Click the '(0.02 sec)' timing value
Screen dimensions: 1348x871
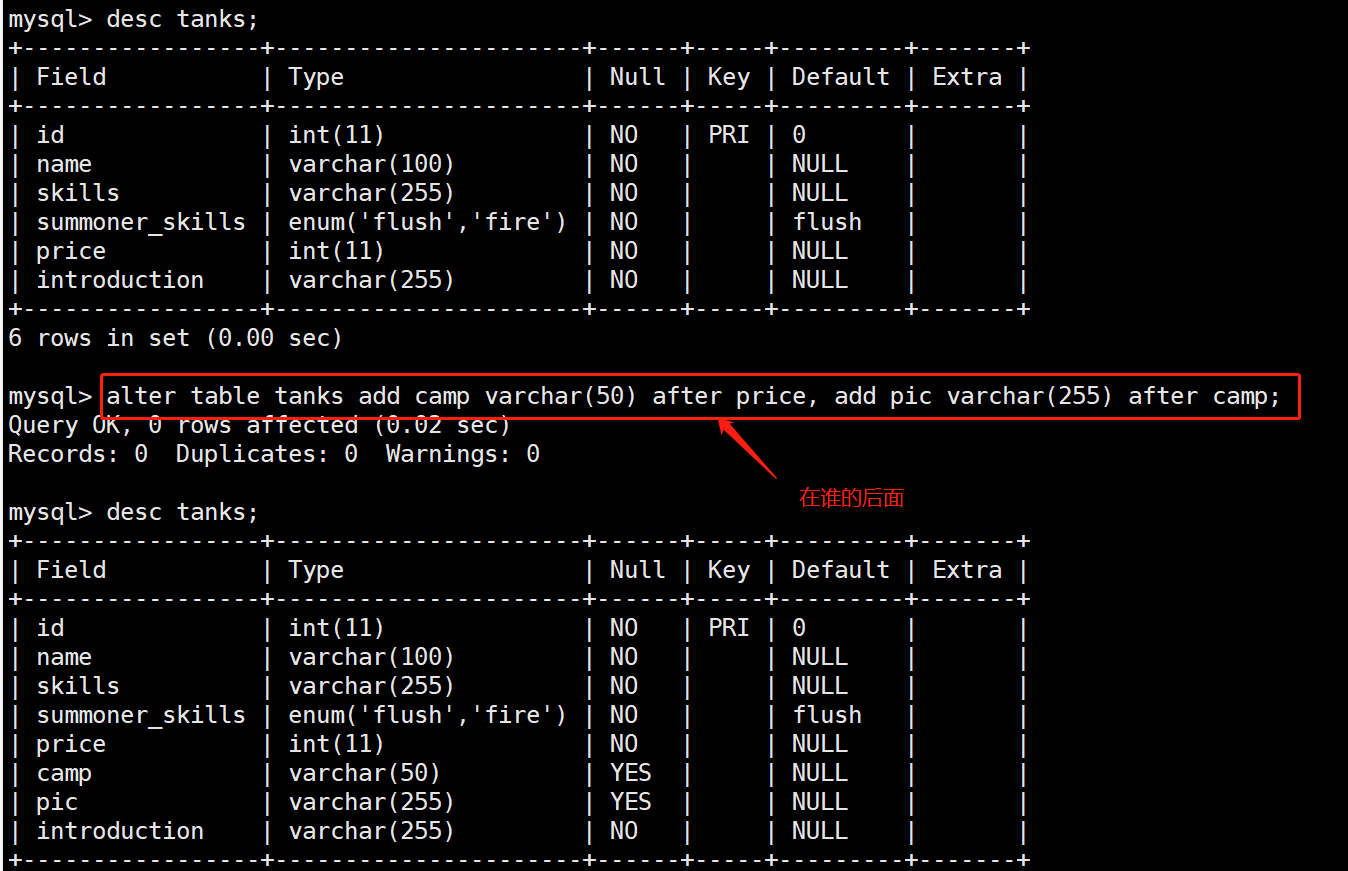(x=442, y=426)
